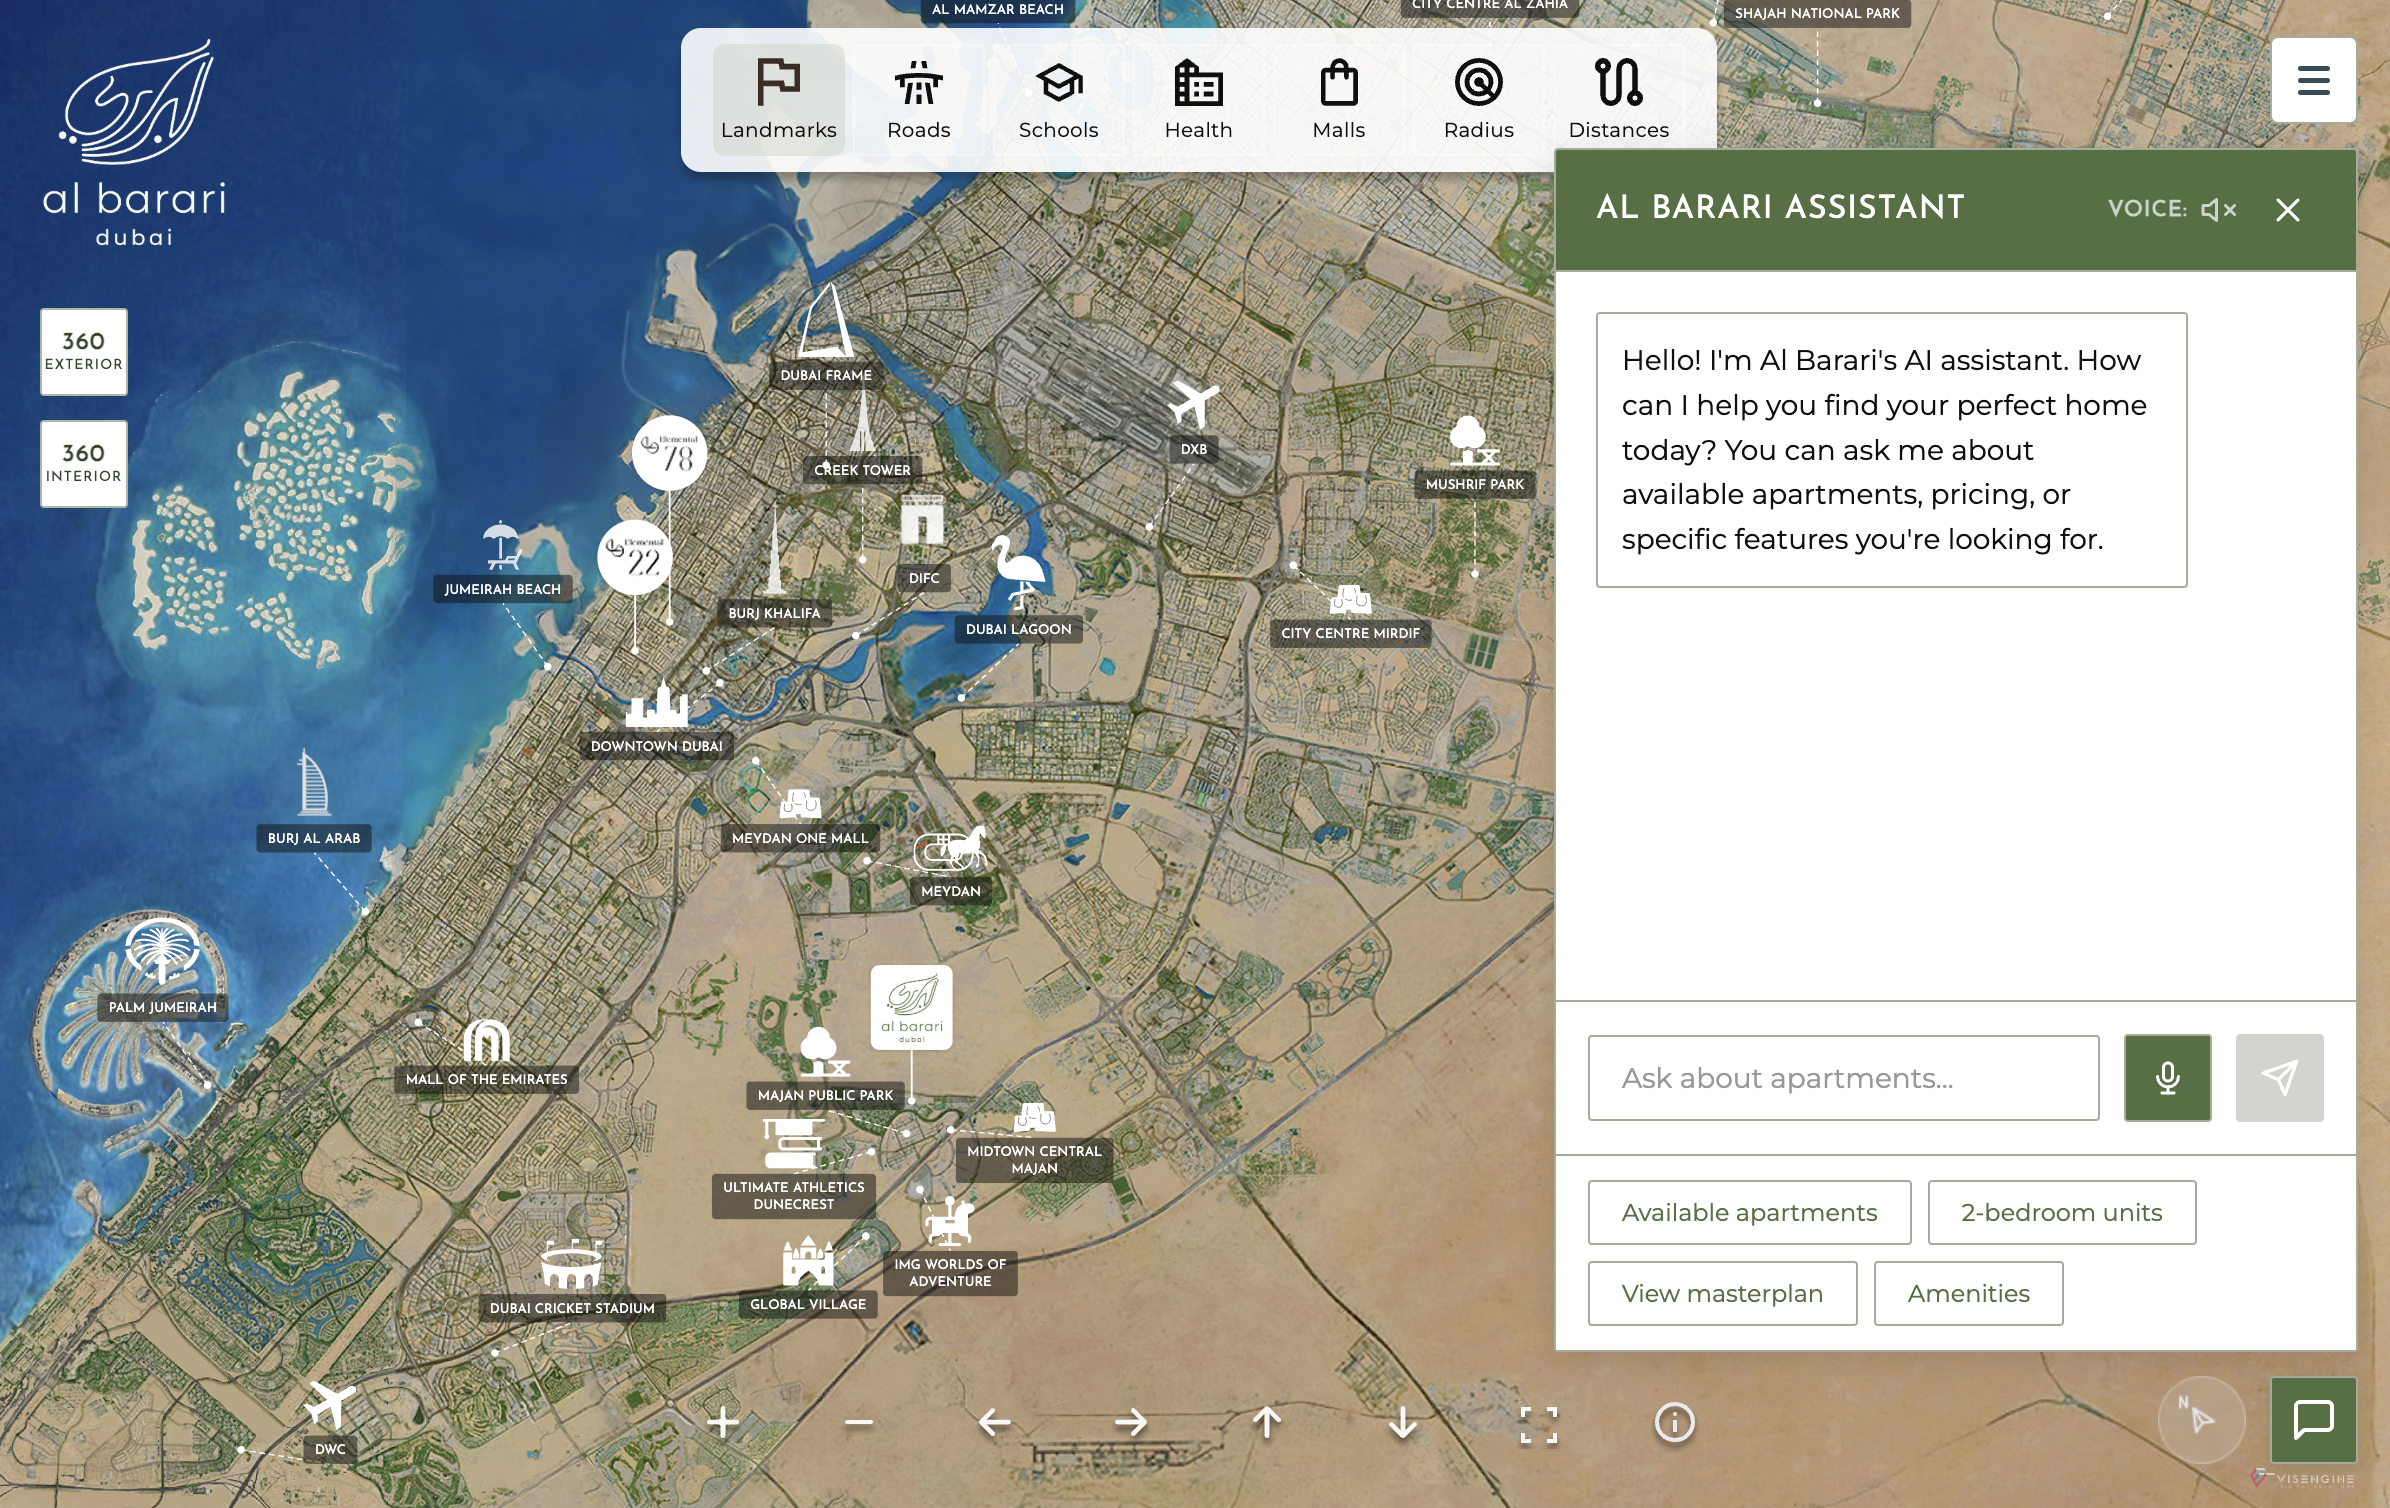The image size is (2390, 1508).
Task: Open the map info button
Action: (x=1674, y=1422)
